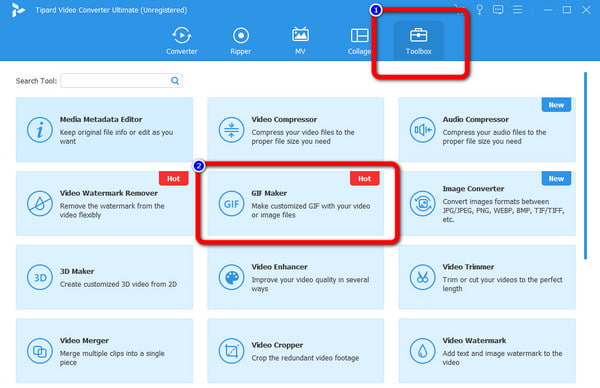
Task: Open the Video Enhancer tool
Action: (x=295, y=277)
